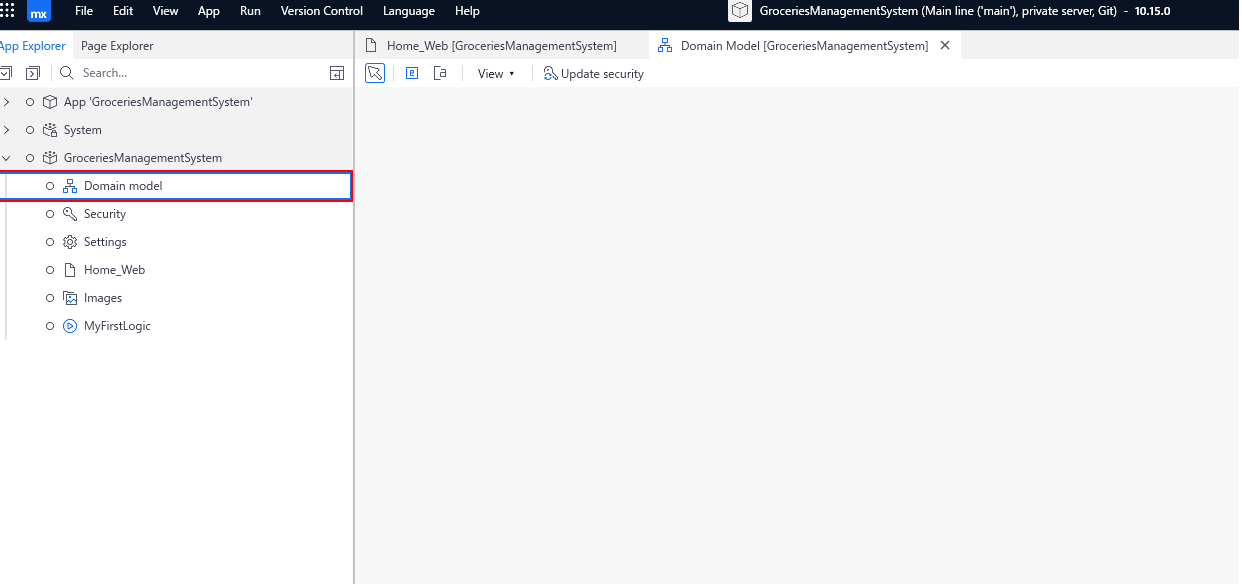Open the Run menu
This screenshot has height=586, width=1242.
250,11
